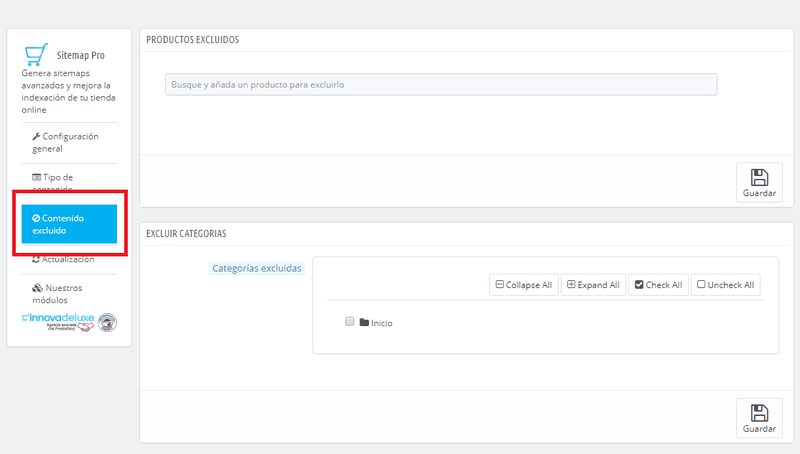Click the Categorías excluidas label
Viewport: 800px width, 454px height.
257,268
